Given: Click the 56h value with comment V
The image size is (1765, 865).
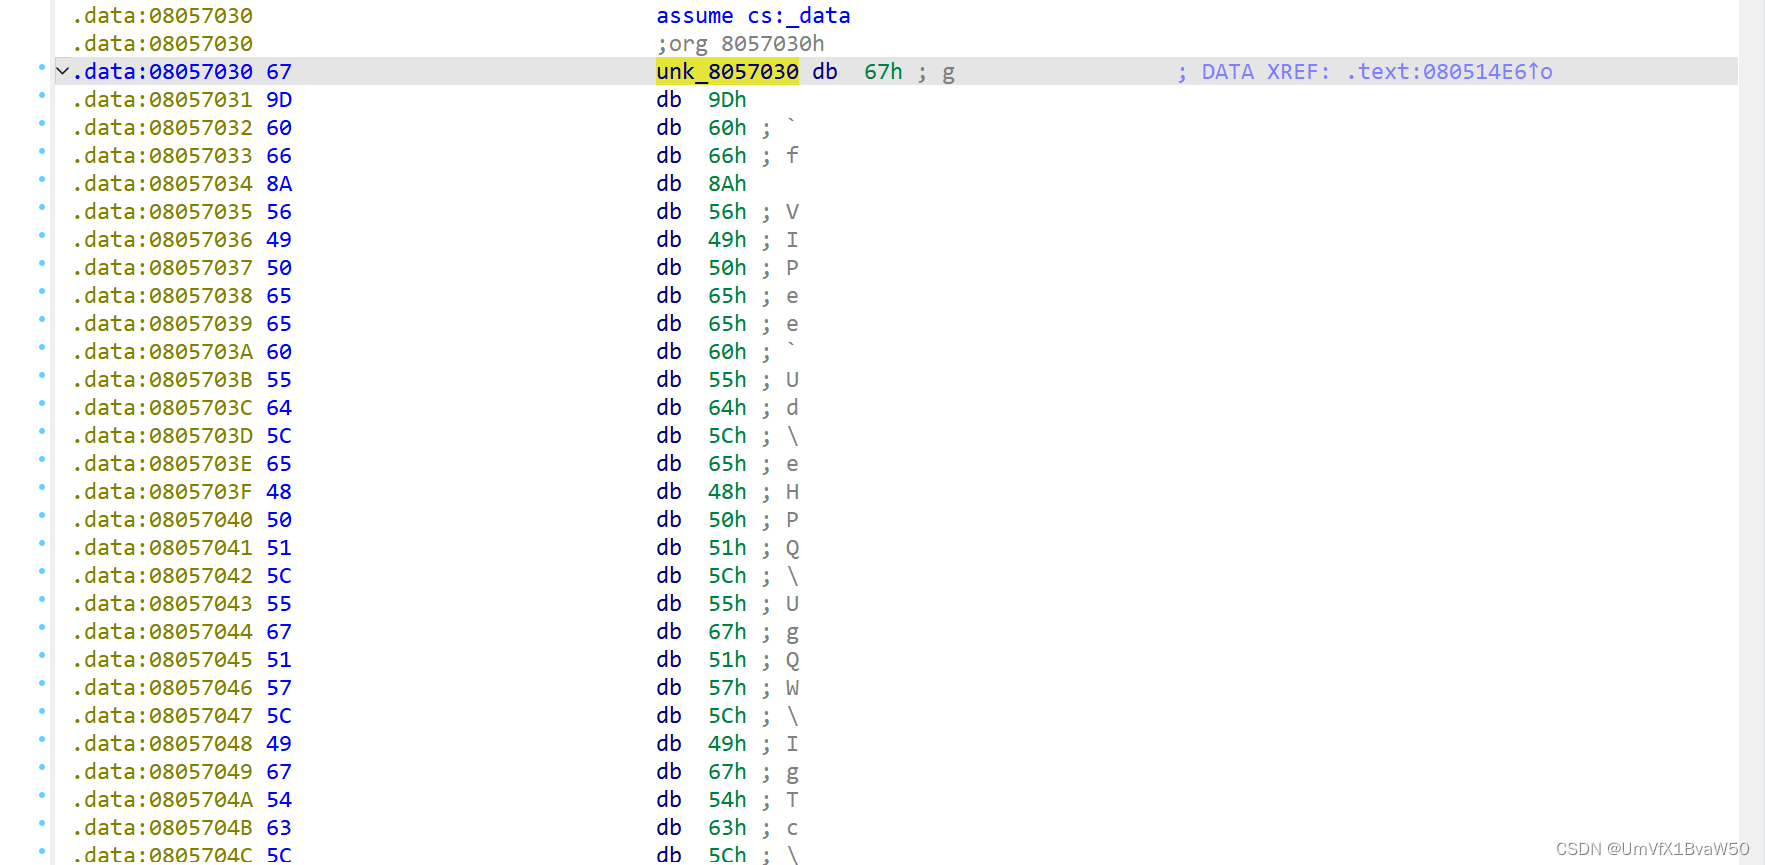Looking at the screenshot, I should (x=727, y=211).
